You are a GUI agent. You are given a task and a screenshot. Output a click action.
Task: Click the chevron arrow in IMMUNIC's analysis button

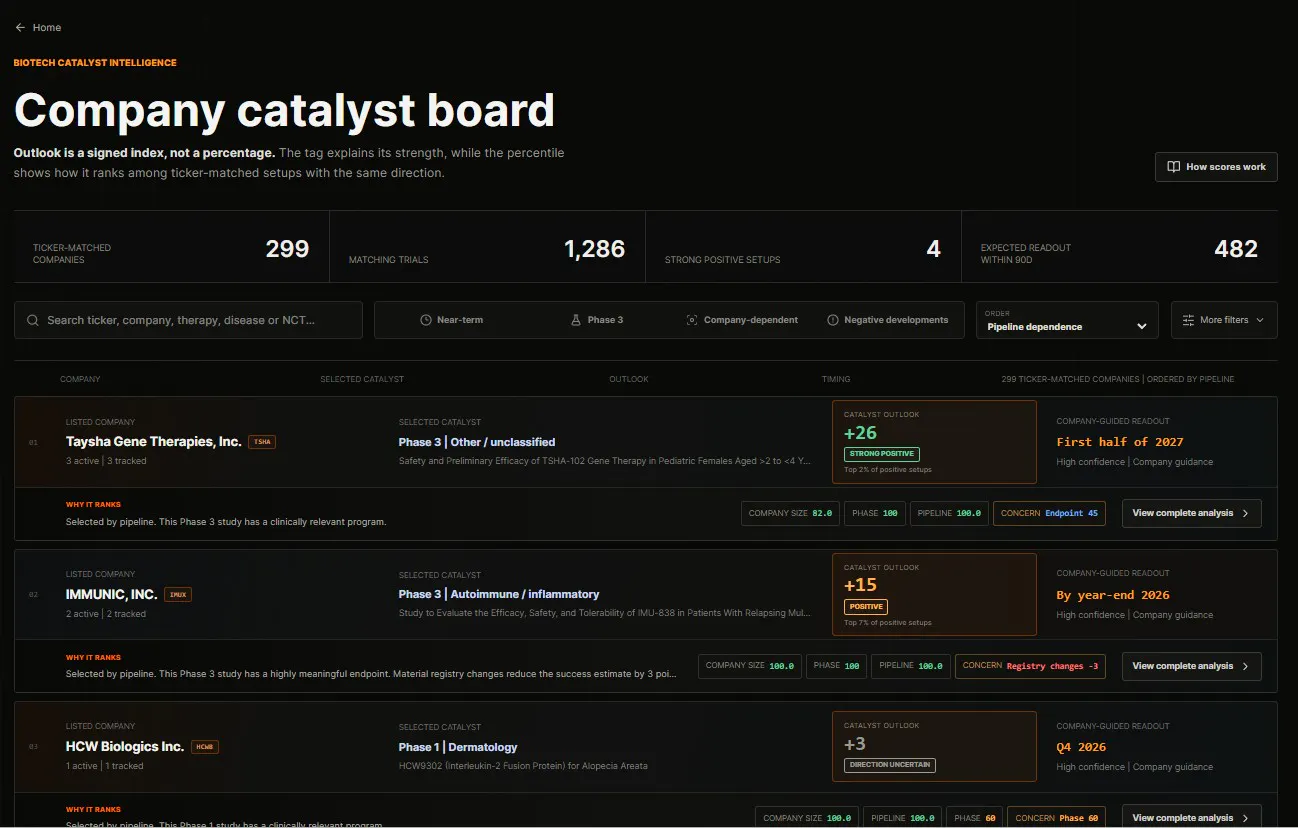click(1245, 666)
